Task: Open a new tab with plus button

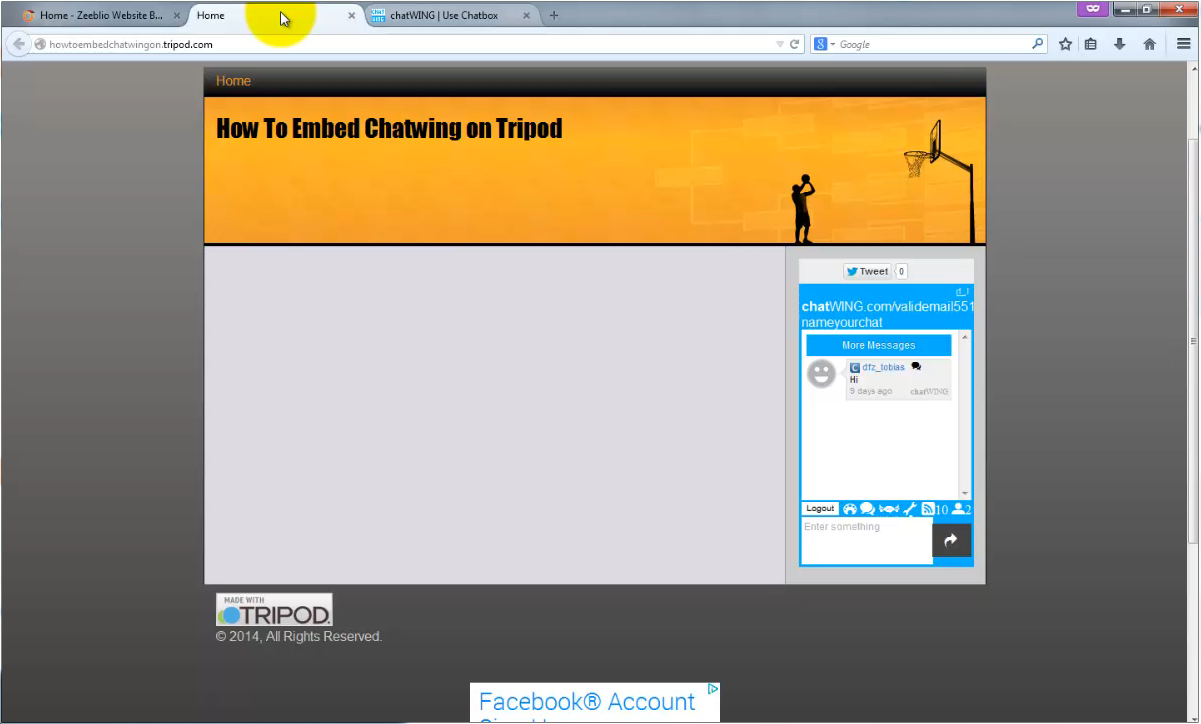Action: coord(554,15)
